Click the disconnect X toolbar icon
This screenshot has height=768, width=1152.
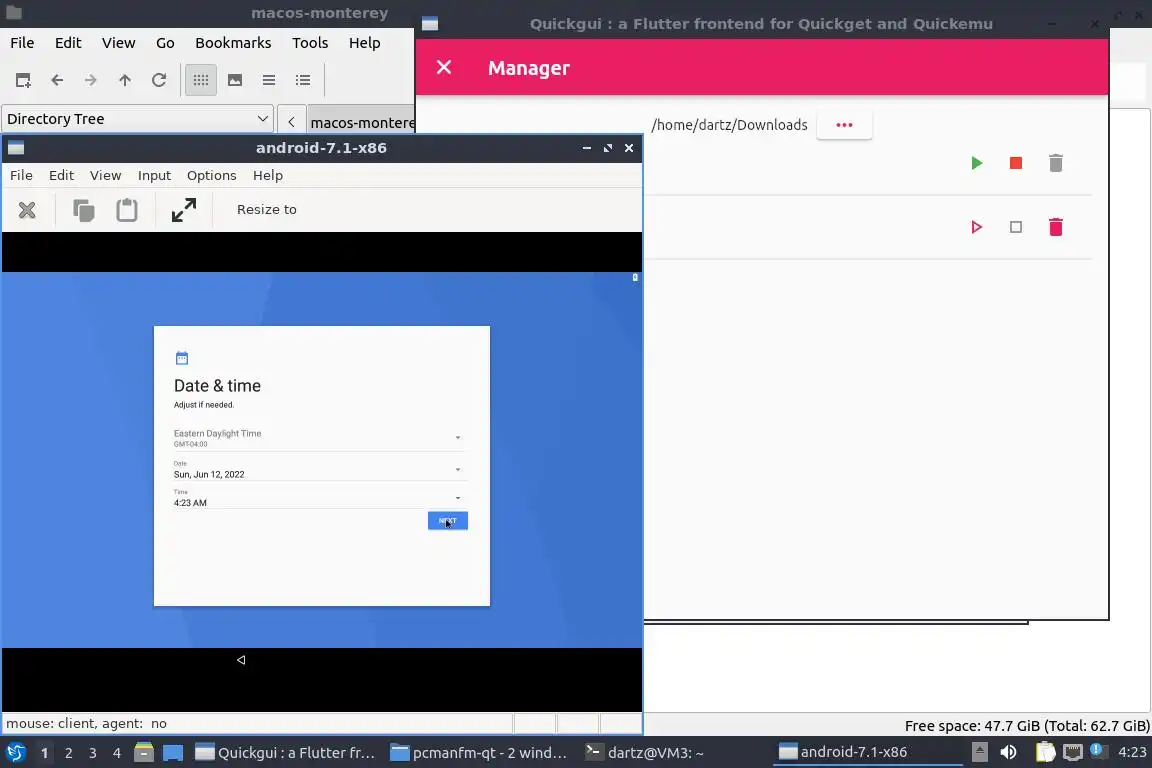tap(27, 210)
